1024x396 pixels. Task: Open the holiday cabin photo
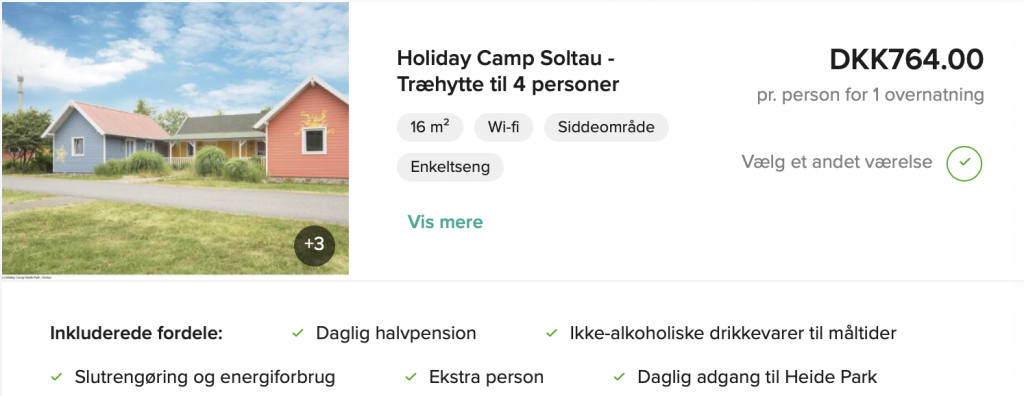[x=175, y=138]
